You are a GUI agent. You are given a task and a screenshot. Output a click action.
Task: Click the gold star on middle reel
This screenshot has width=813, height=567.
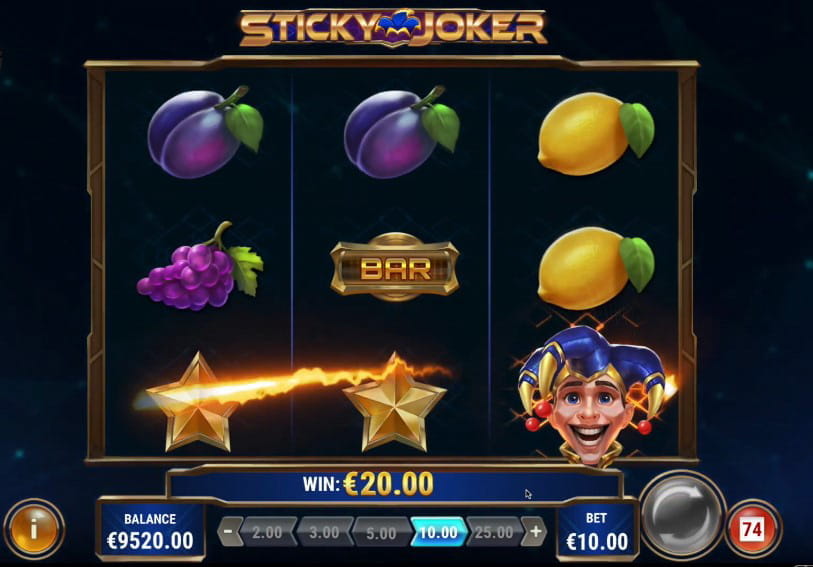click(x=395, y=403)
